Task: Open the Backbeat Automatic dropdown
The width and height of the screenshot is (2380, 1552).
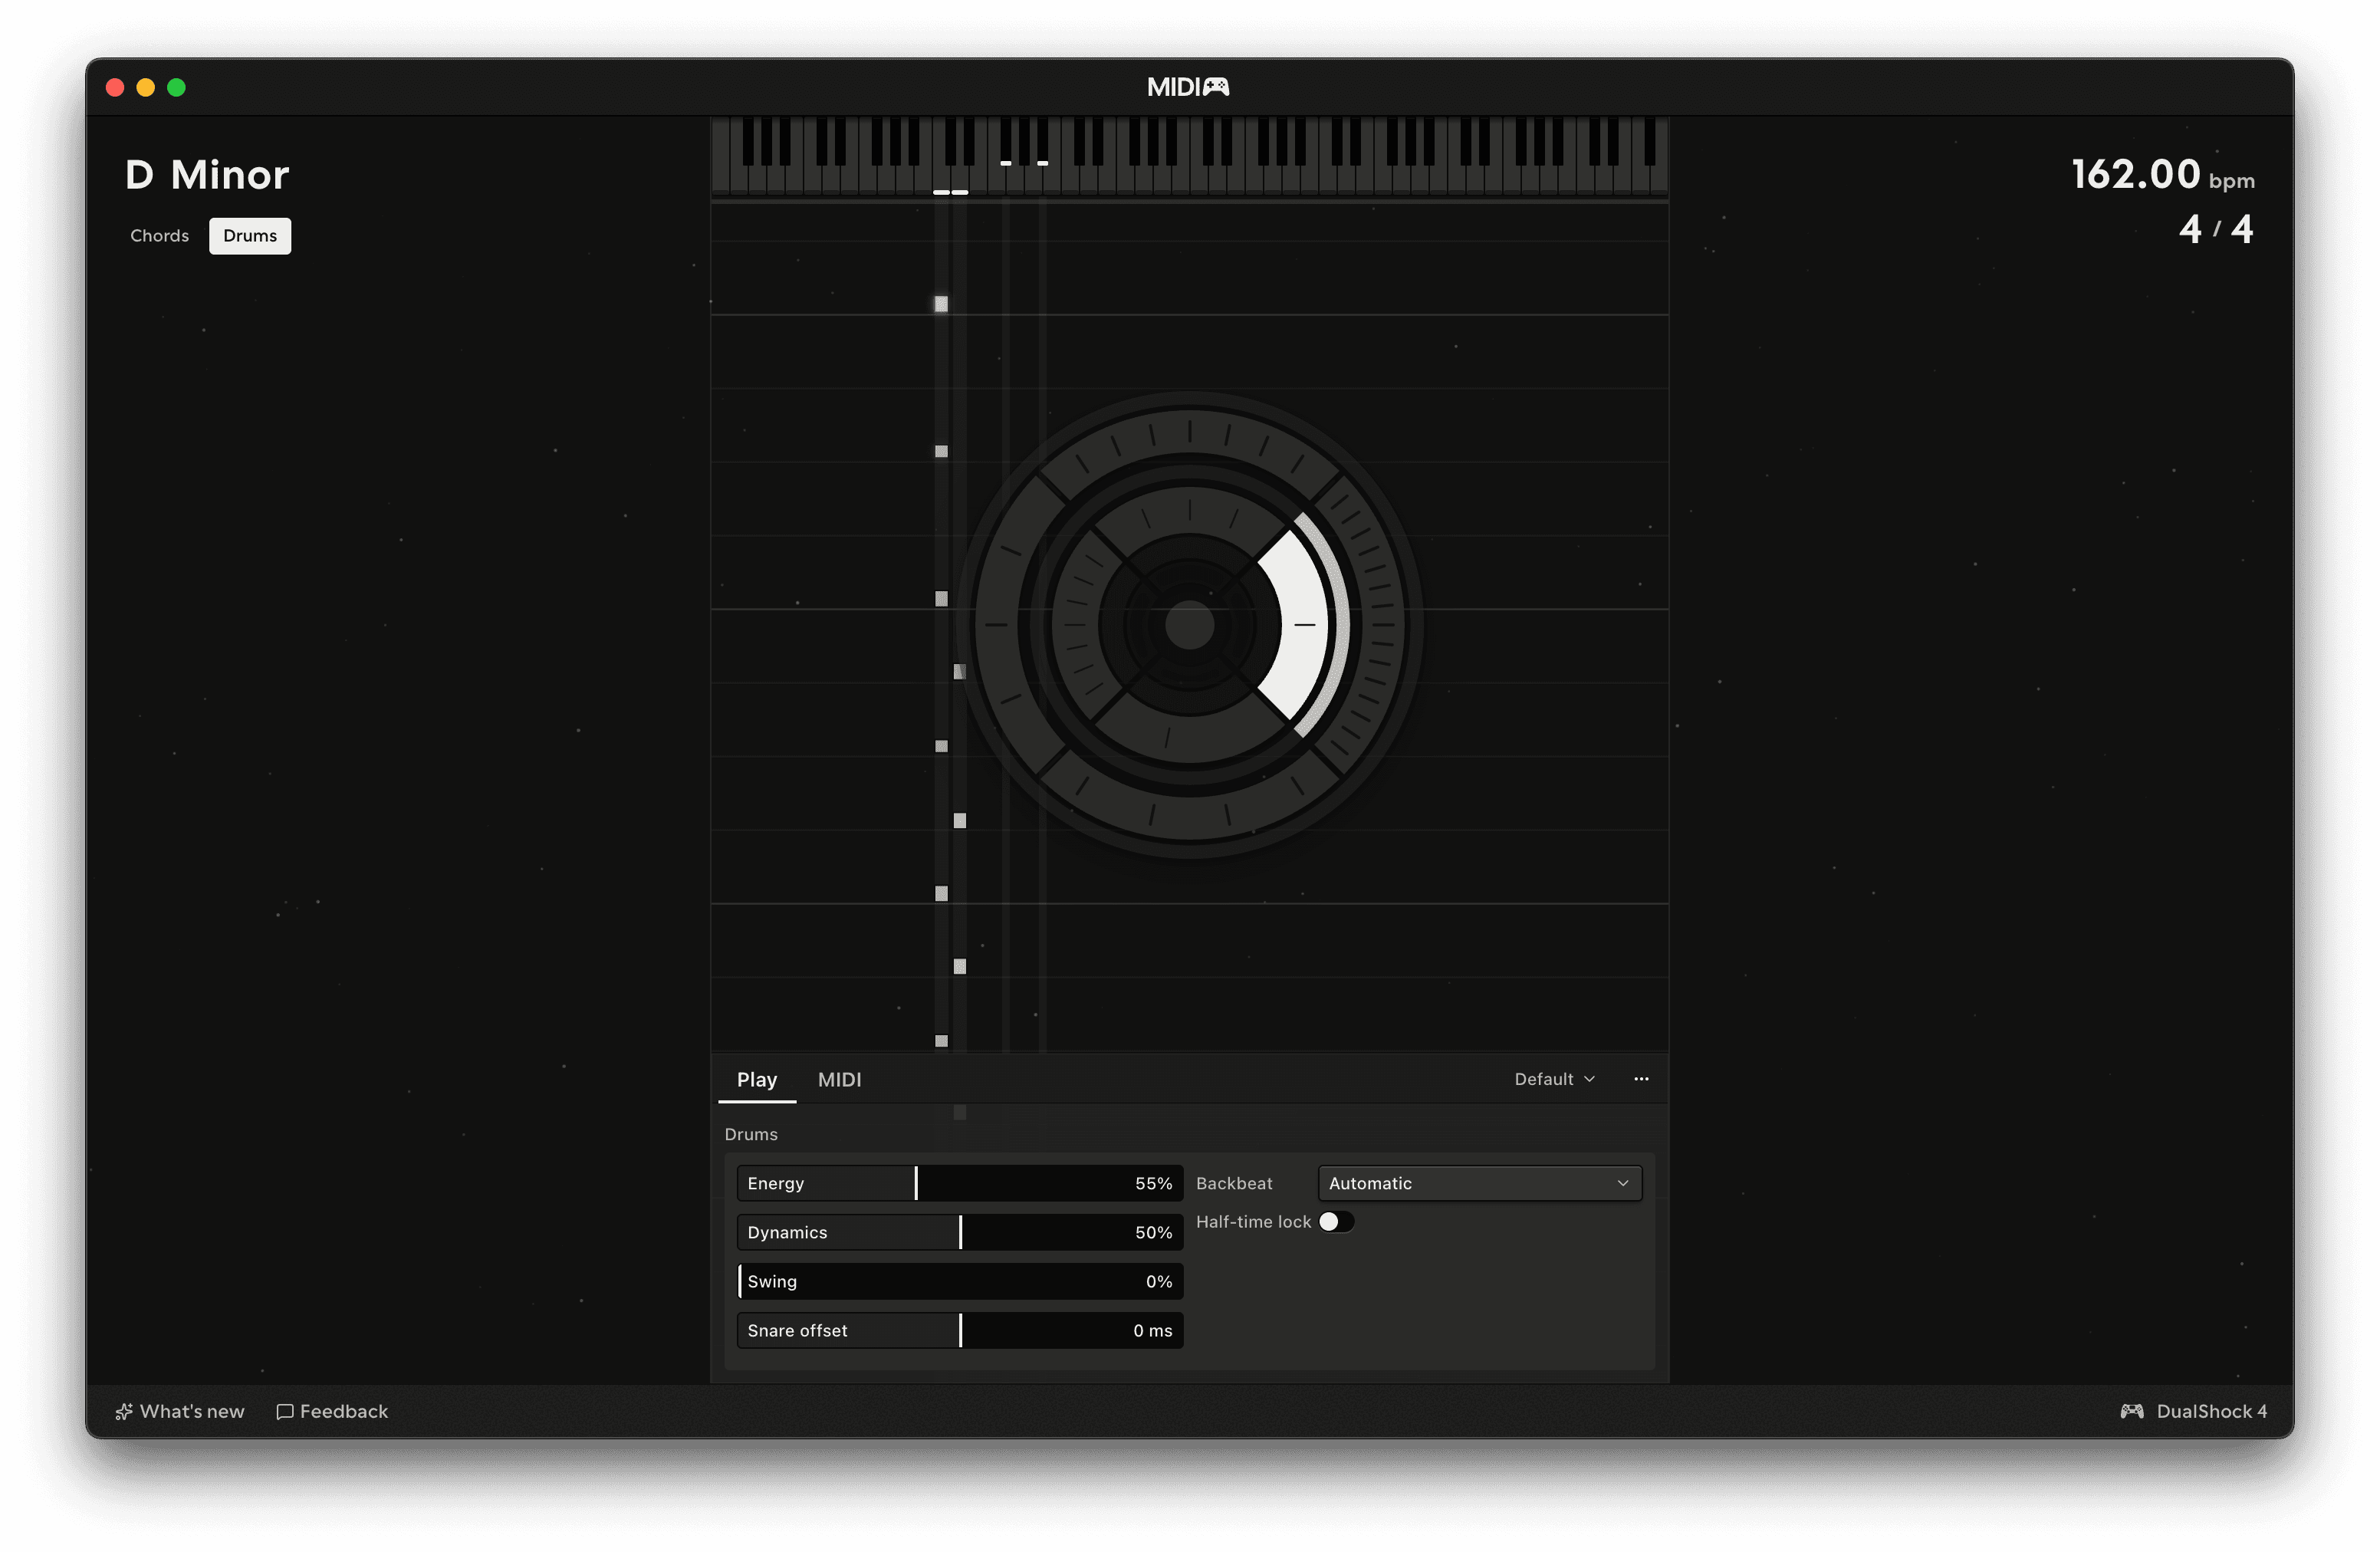Action: click(x=1479, y=1183)
